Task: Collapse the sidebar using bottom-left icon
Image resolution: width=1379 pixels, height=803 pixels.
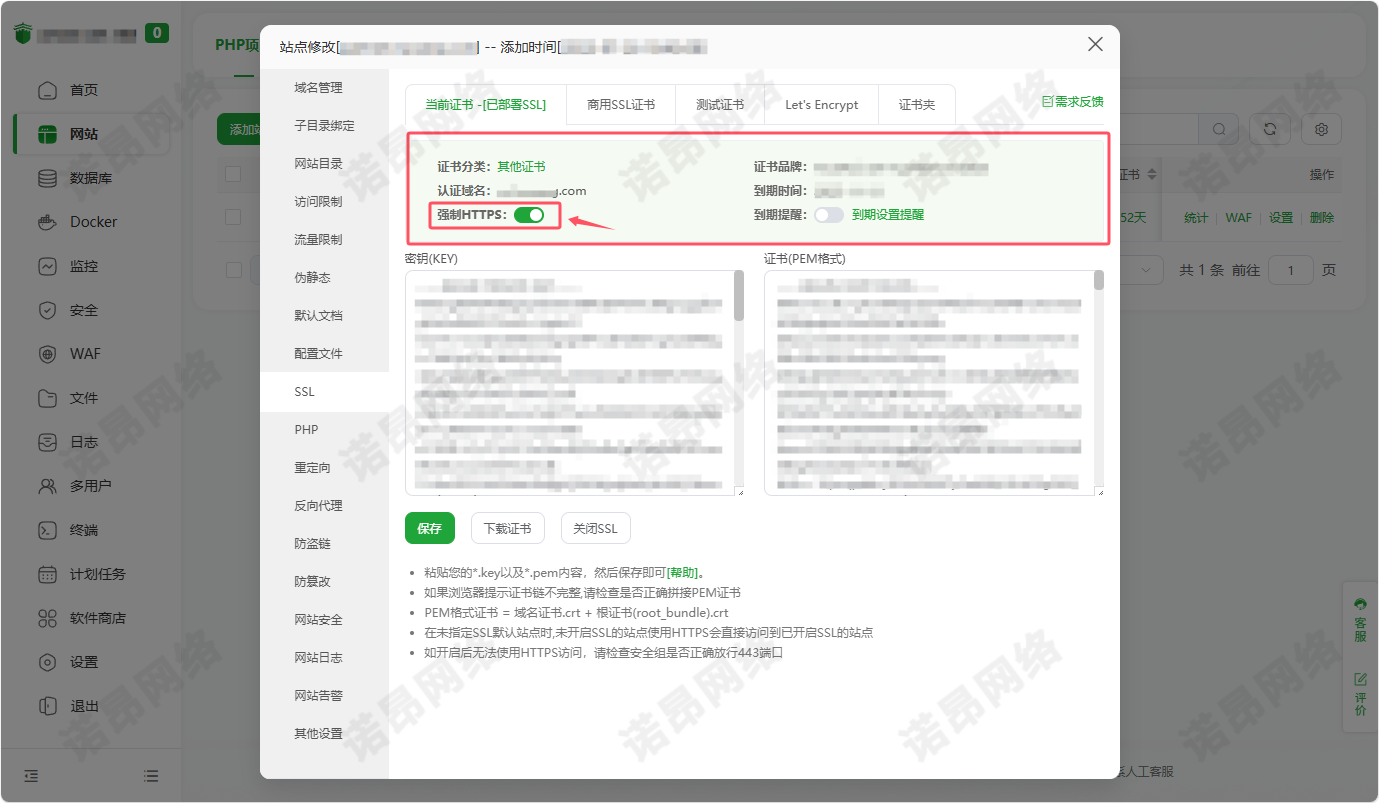Action: pos(31,776)
